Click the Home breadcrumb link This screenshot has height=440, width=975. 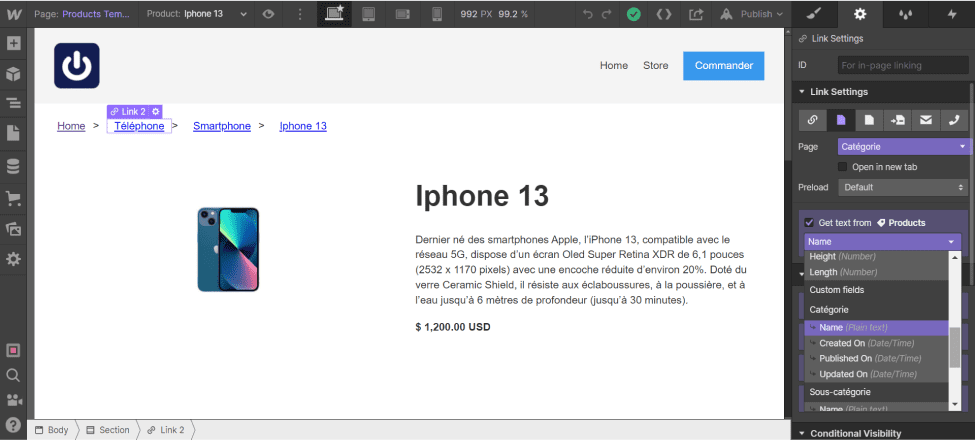[x=71, y=126]
